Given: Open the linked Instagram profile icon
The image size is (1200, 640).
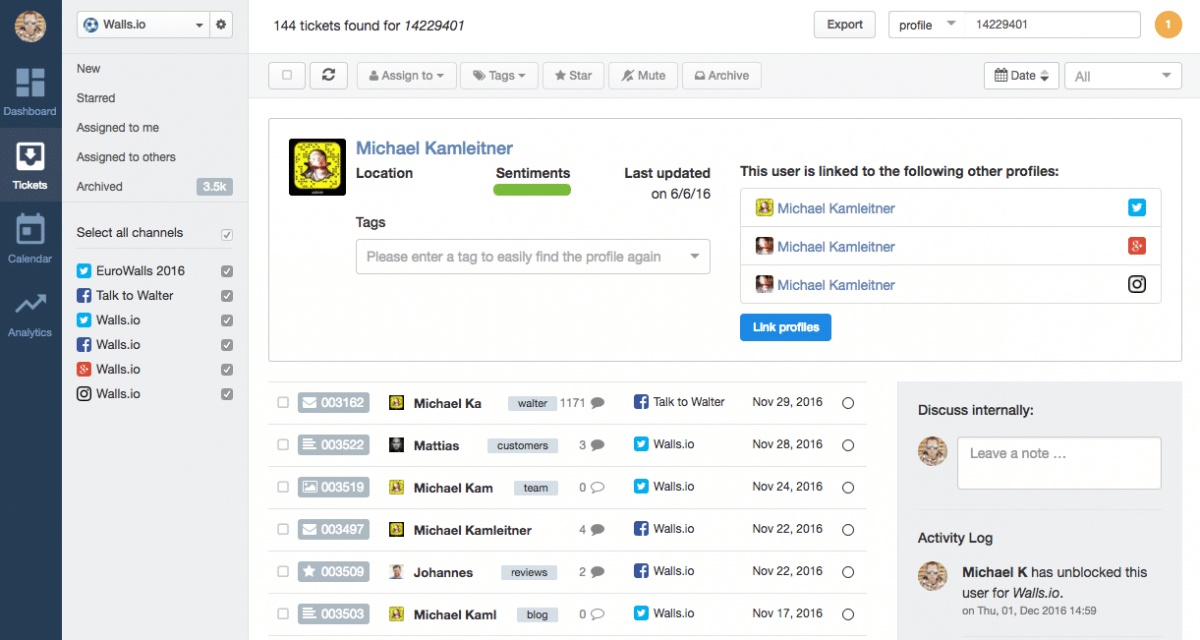Looking at the screenshot, I should click(1137, 284).
